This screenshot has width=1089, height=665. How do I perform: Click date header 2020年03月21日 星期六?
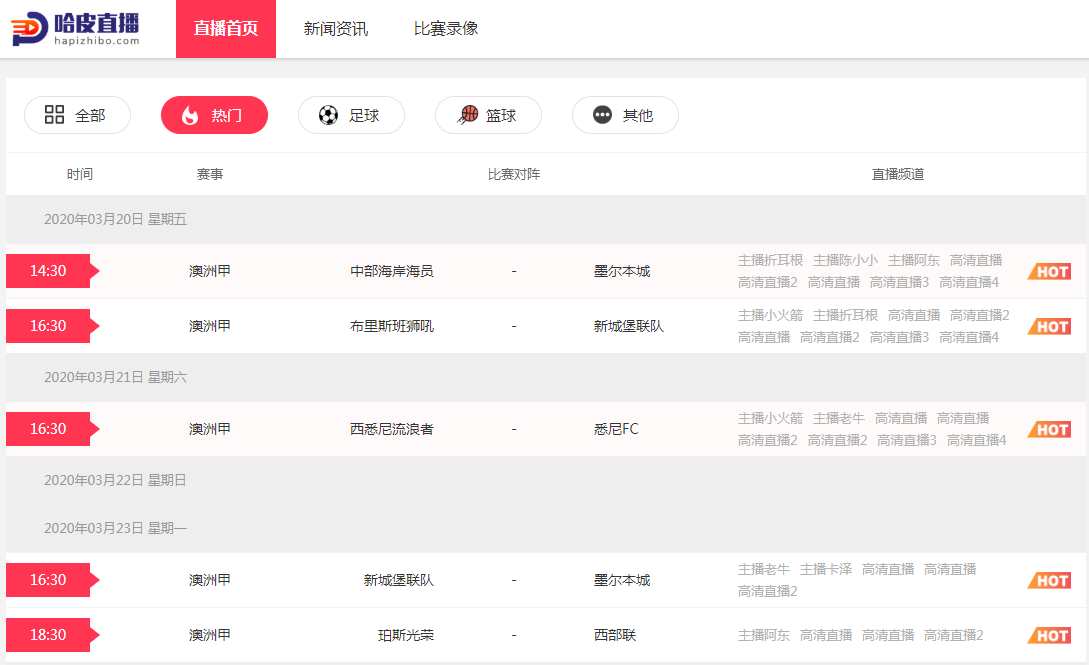pyautogui.click(x=115, y=378)
